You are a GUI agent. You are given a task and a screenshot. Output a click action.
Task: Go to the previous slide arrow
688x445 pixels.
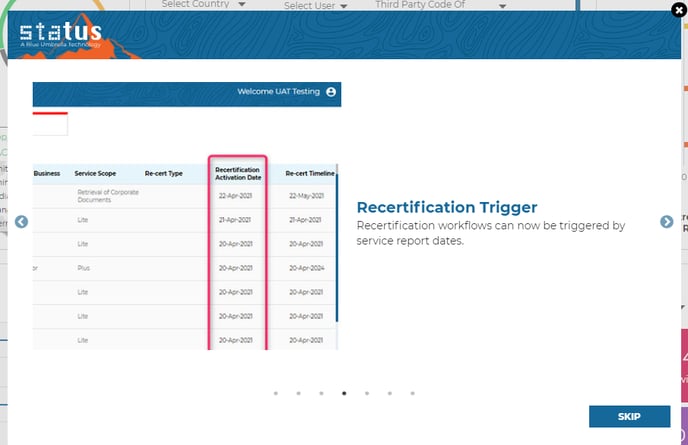coord(21,222)
